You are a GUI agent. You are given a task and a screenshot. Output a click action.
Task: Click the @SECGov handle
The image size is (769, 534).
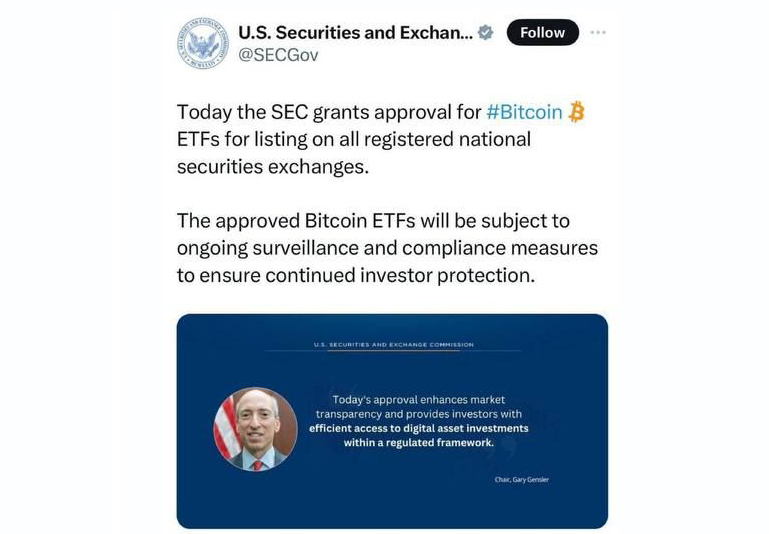[x=278, y=56]
